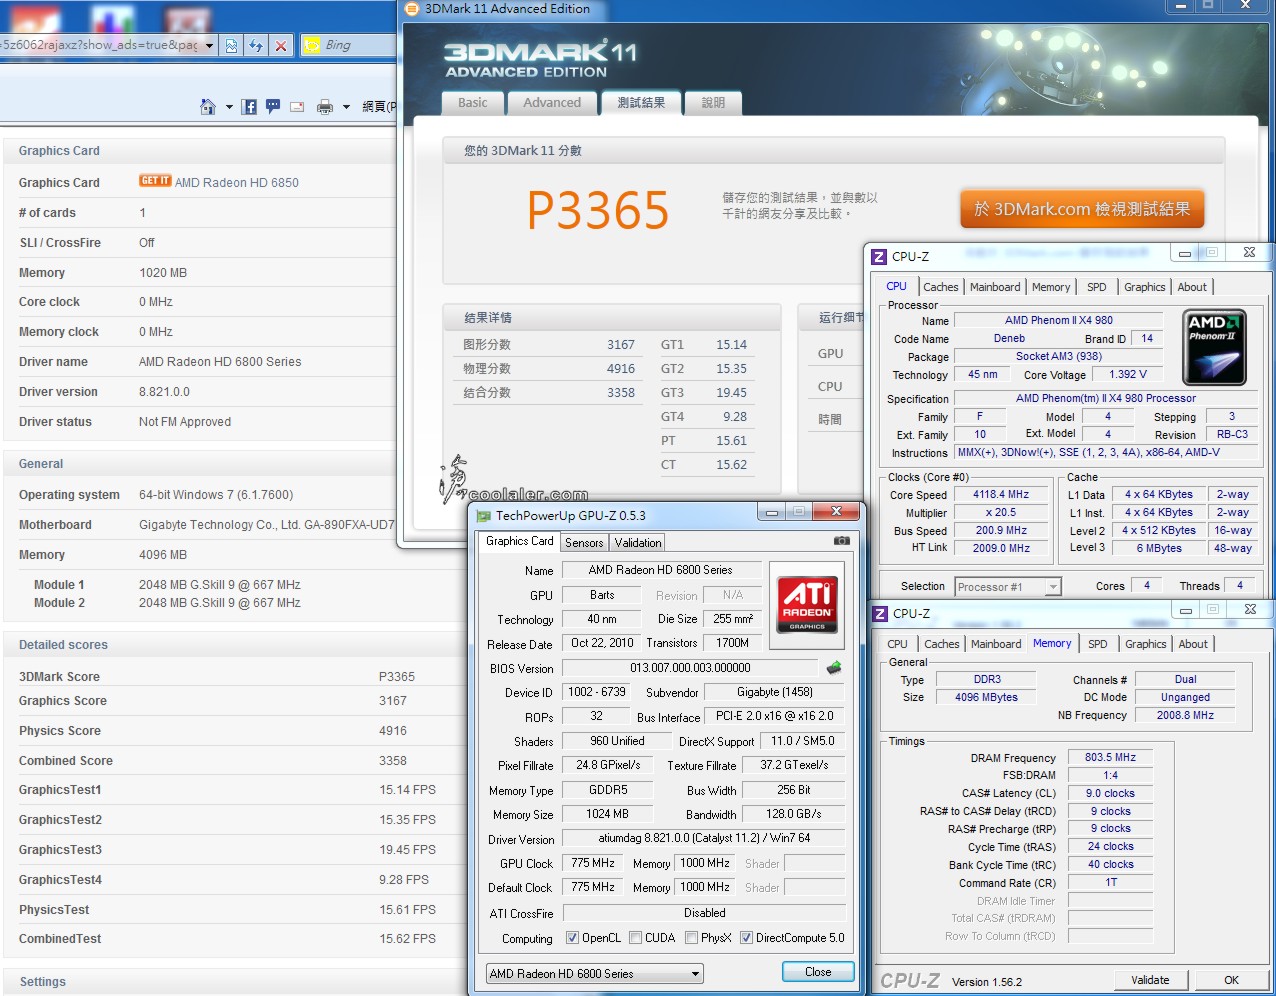Click the GPU row in 3DMark run details
1276x996 pixels.
pos(833,354)
